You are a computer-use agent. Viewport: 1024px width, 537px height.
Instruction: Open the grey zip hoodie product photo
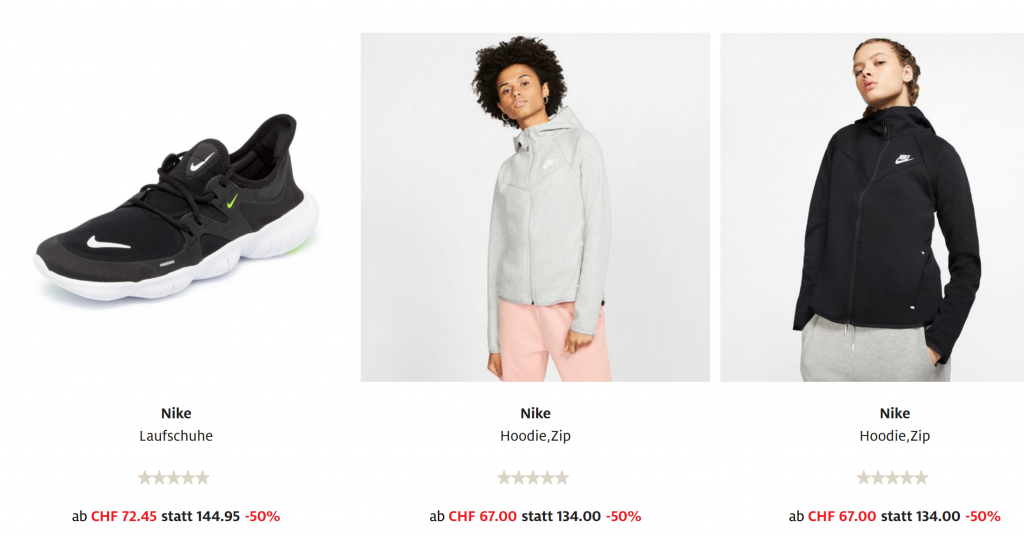(x=535, y=207)
